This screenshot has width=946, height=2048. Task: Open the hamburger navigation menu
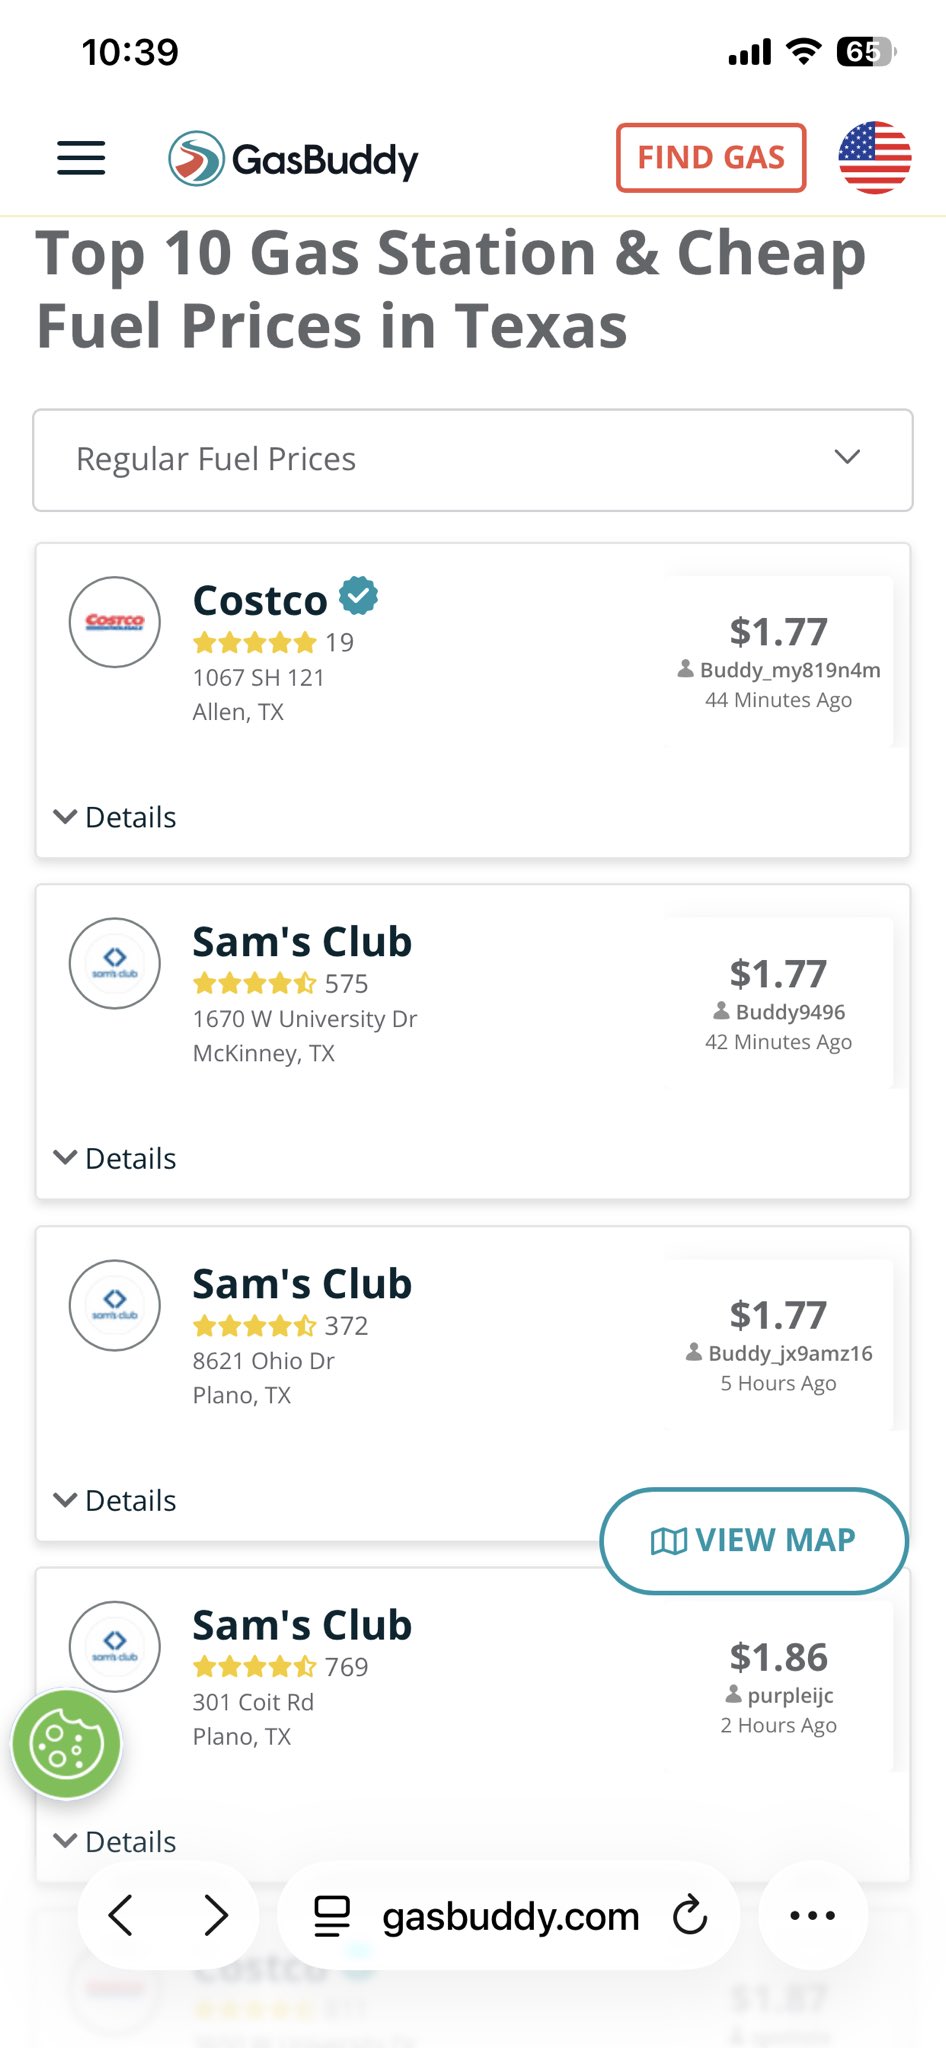(81, 158)
